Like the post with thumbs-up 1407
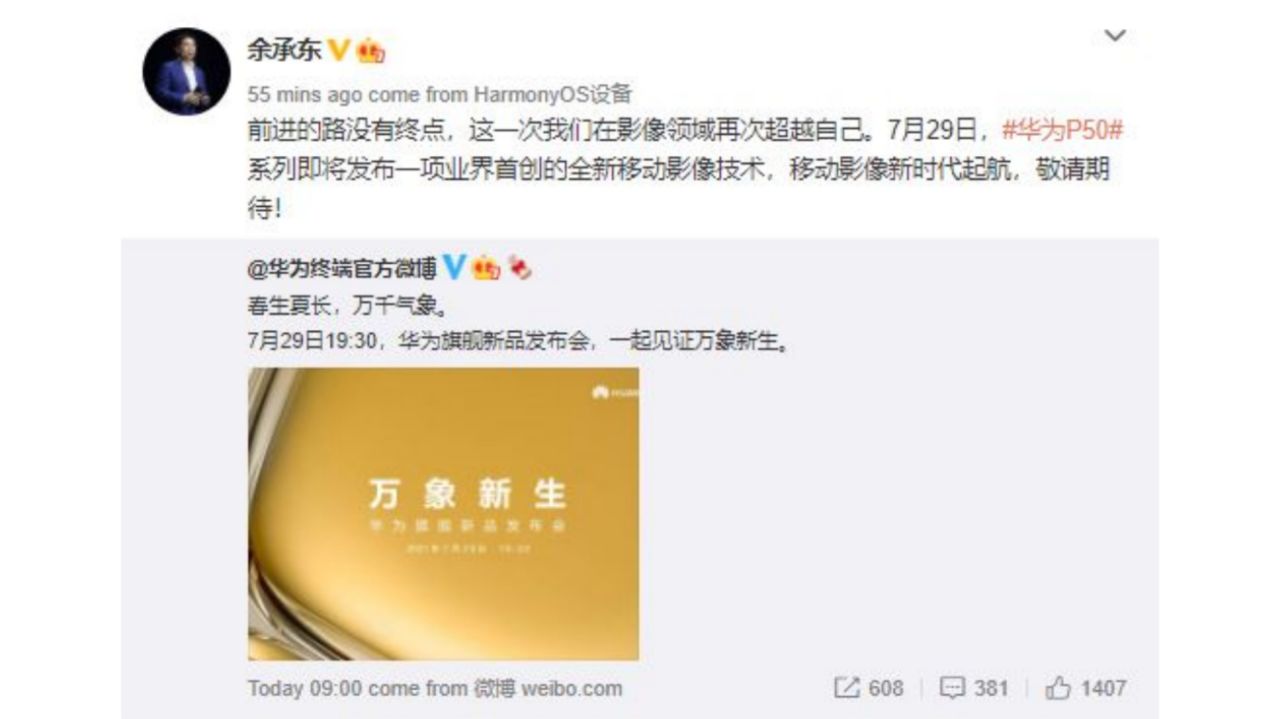 click(1086, 688)
